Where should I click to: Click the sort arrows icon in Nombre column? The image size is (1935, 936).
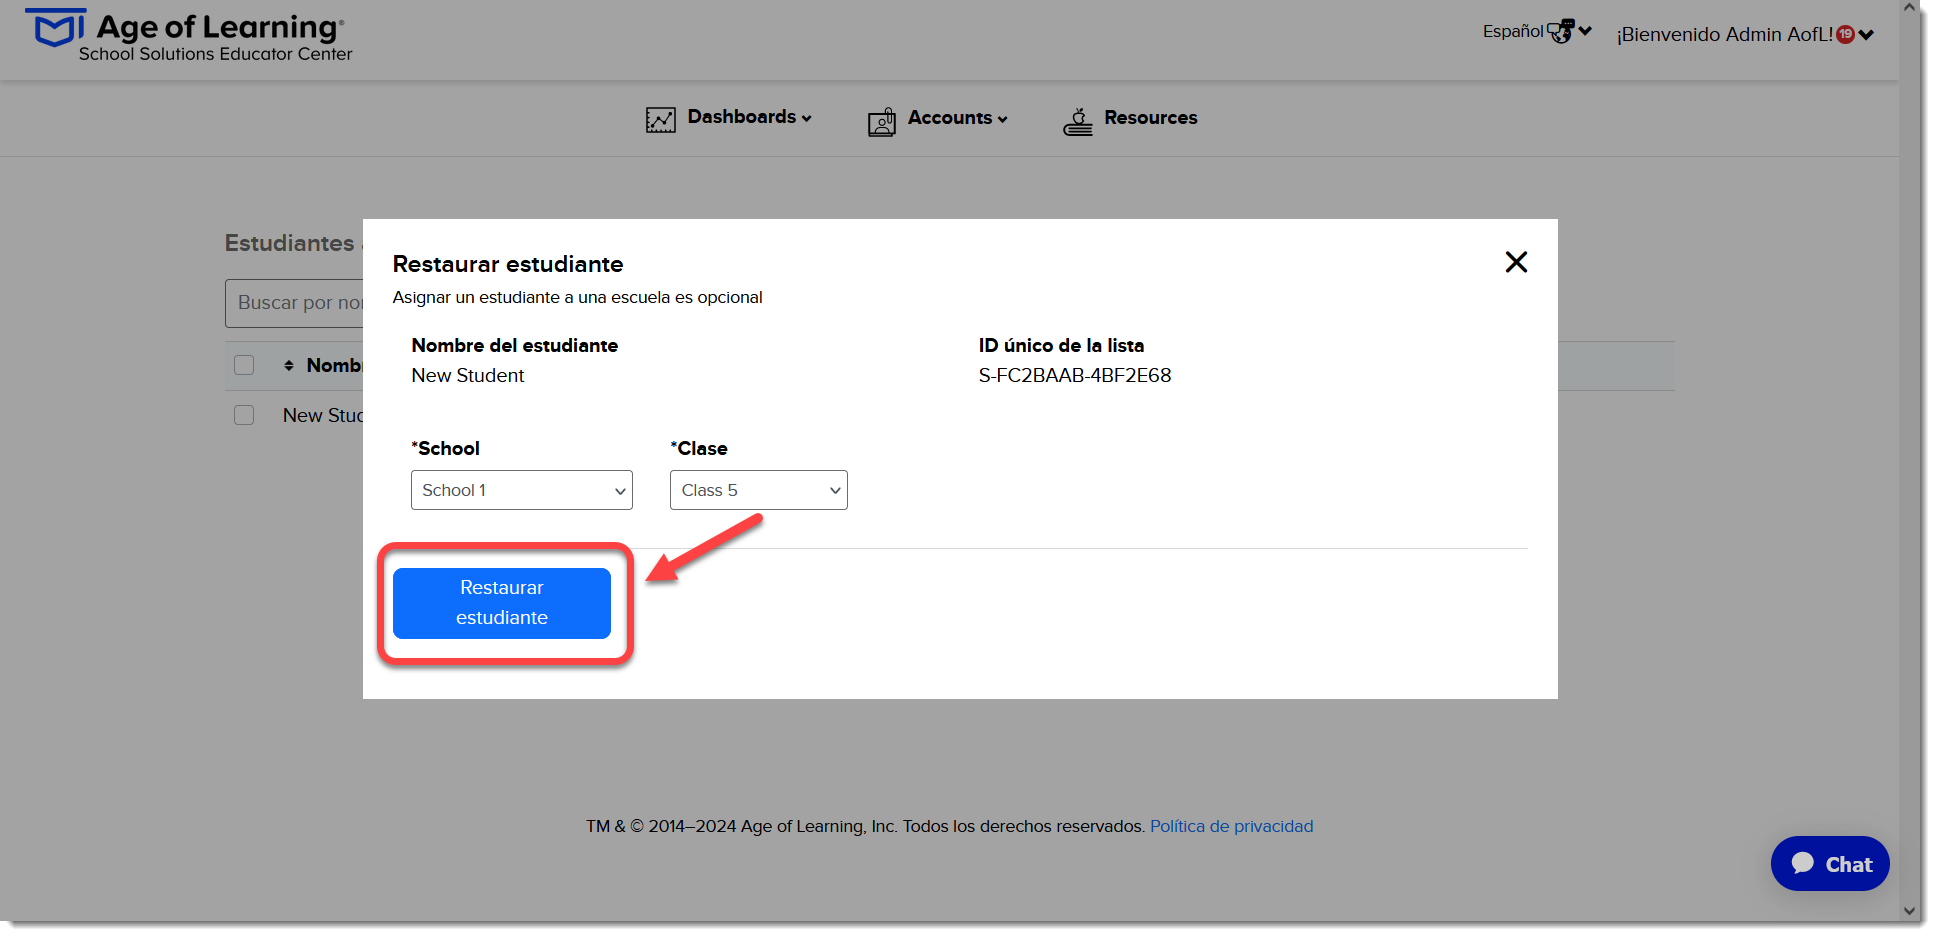click(289, 365)
